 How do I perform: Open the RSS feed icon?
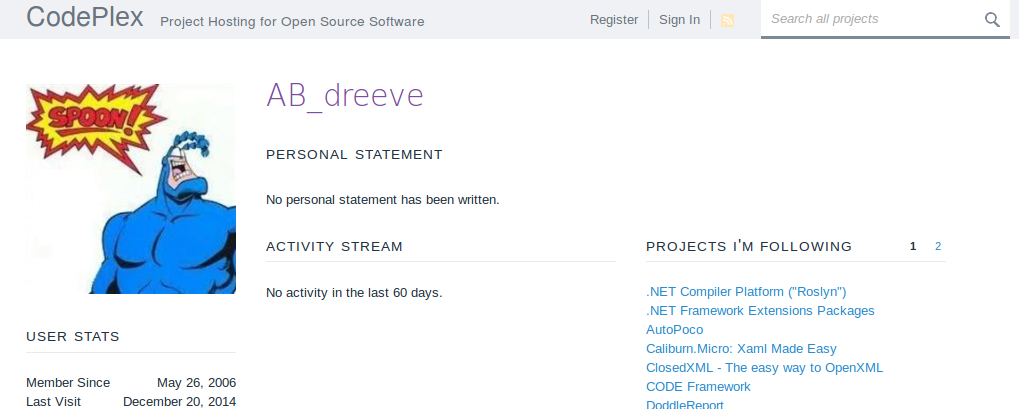pos(727,21)
